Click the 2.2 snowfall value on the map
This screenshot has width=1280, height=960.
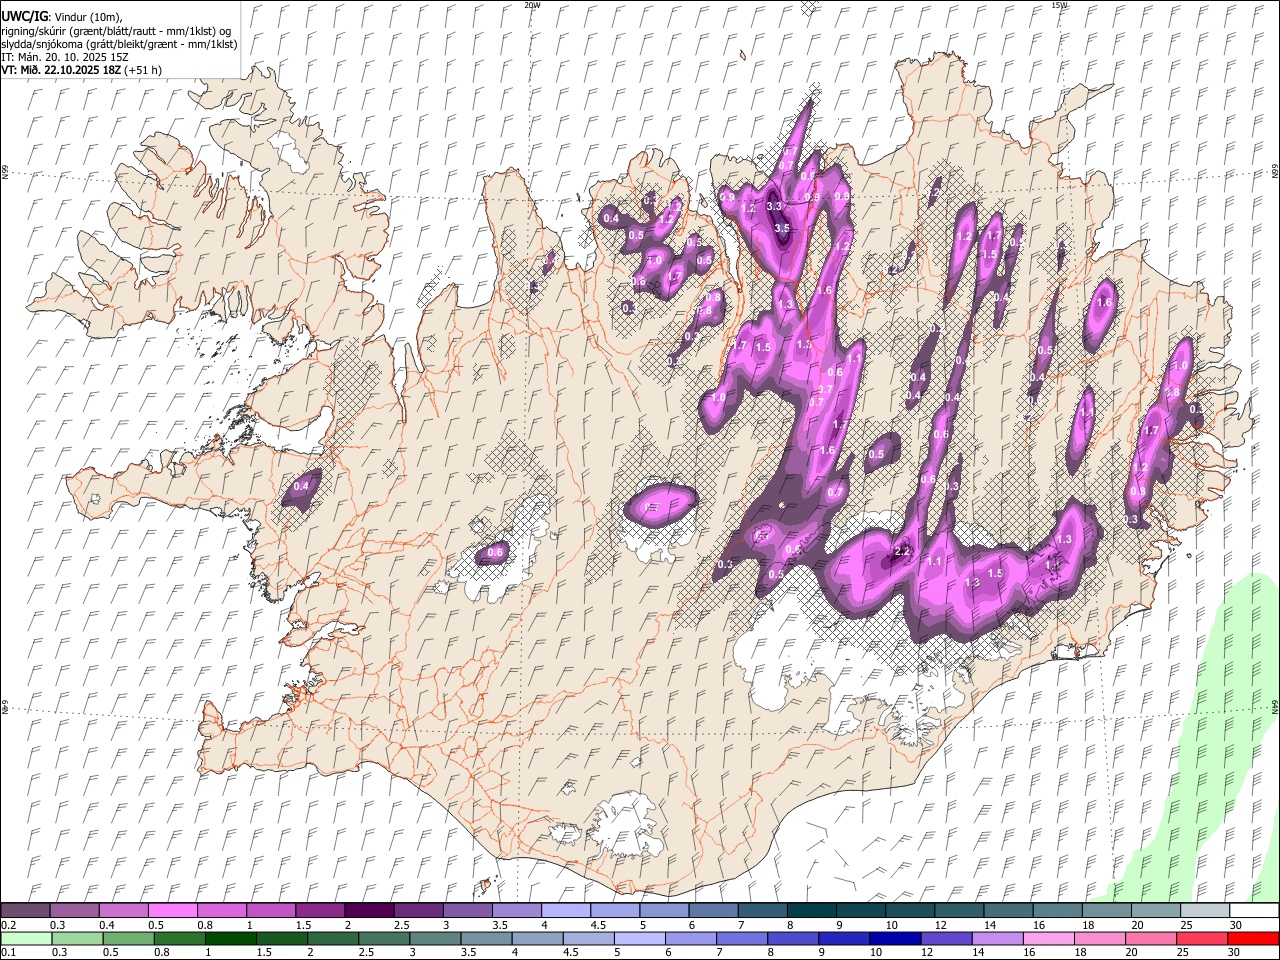tap(902, 552)
